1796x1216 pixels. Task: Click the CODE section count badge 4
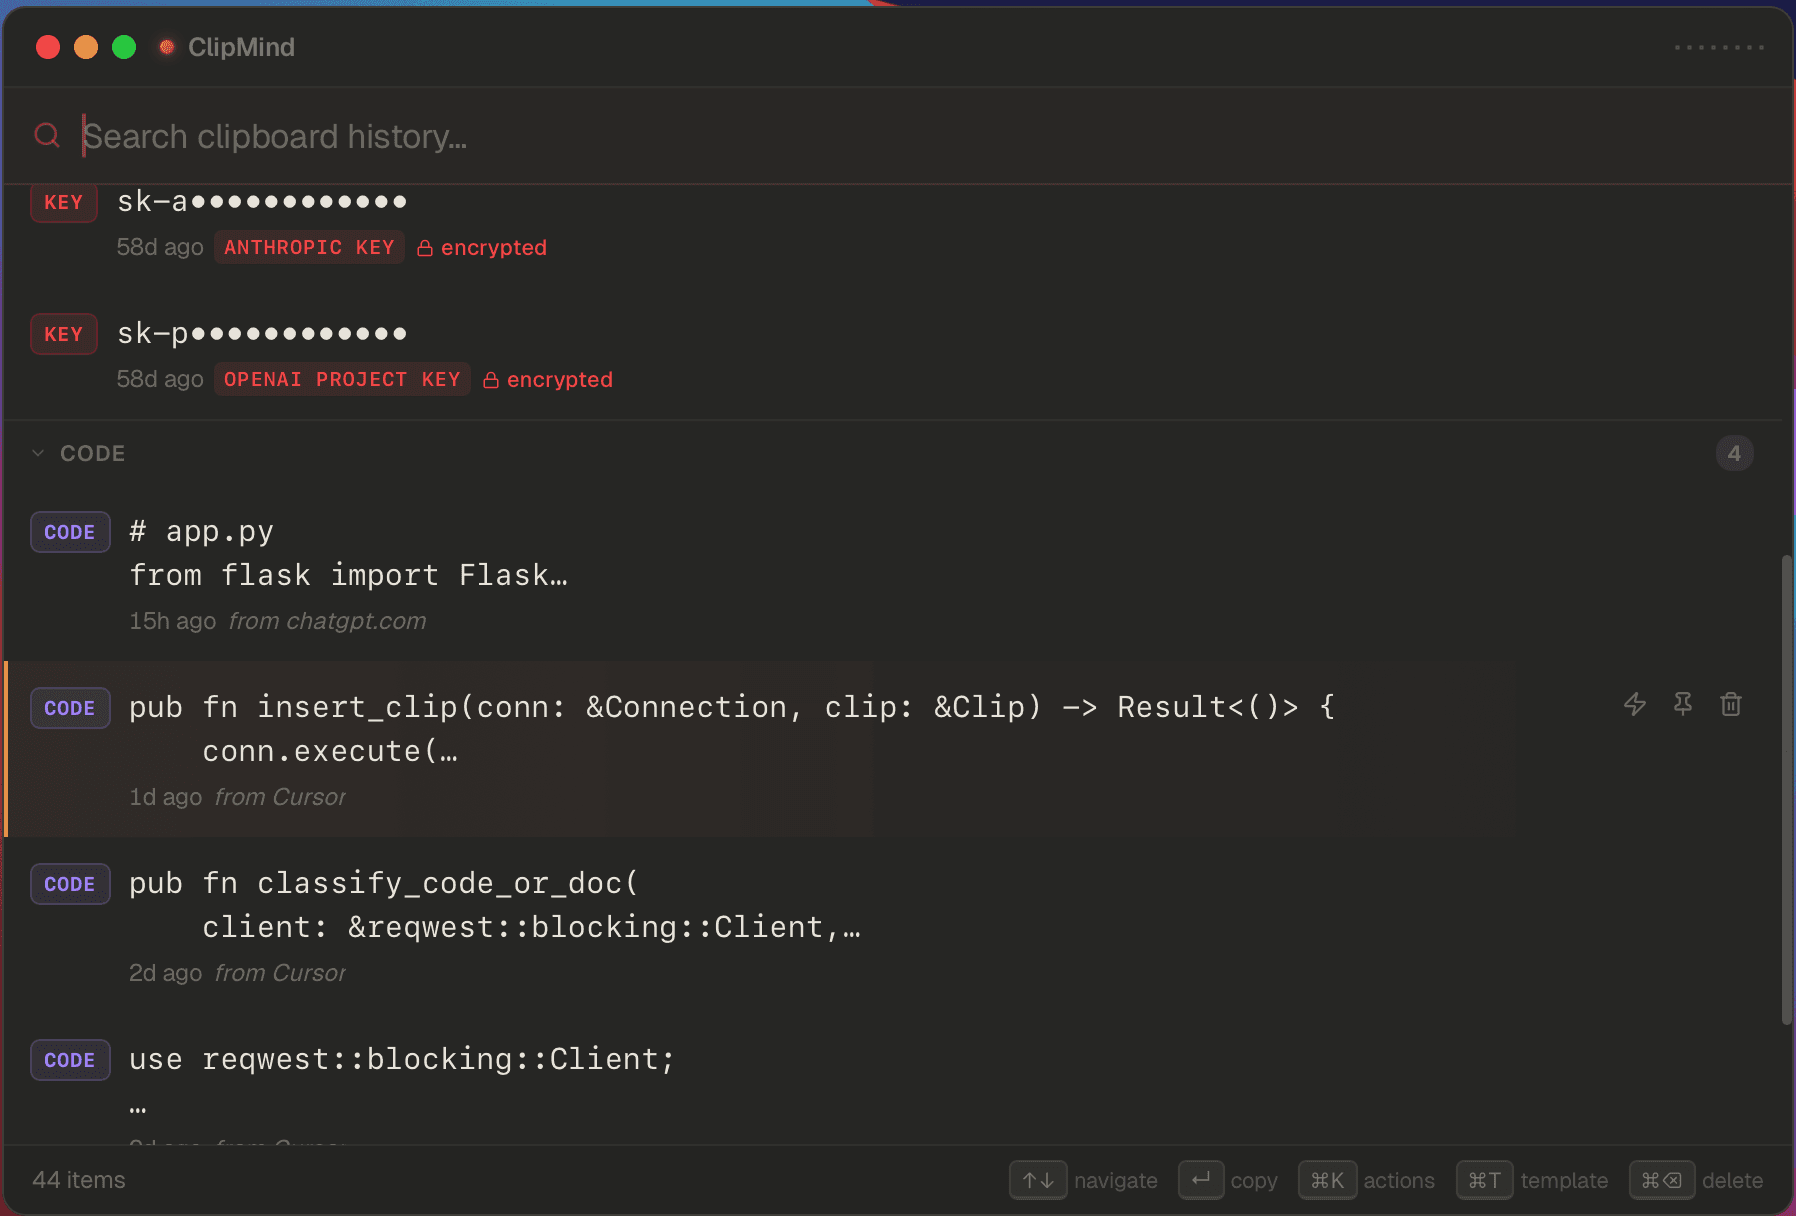[x=1734, y=453]
